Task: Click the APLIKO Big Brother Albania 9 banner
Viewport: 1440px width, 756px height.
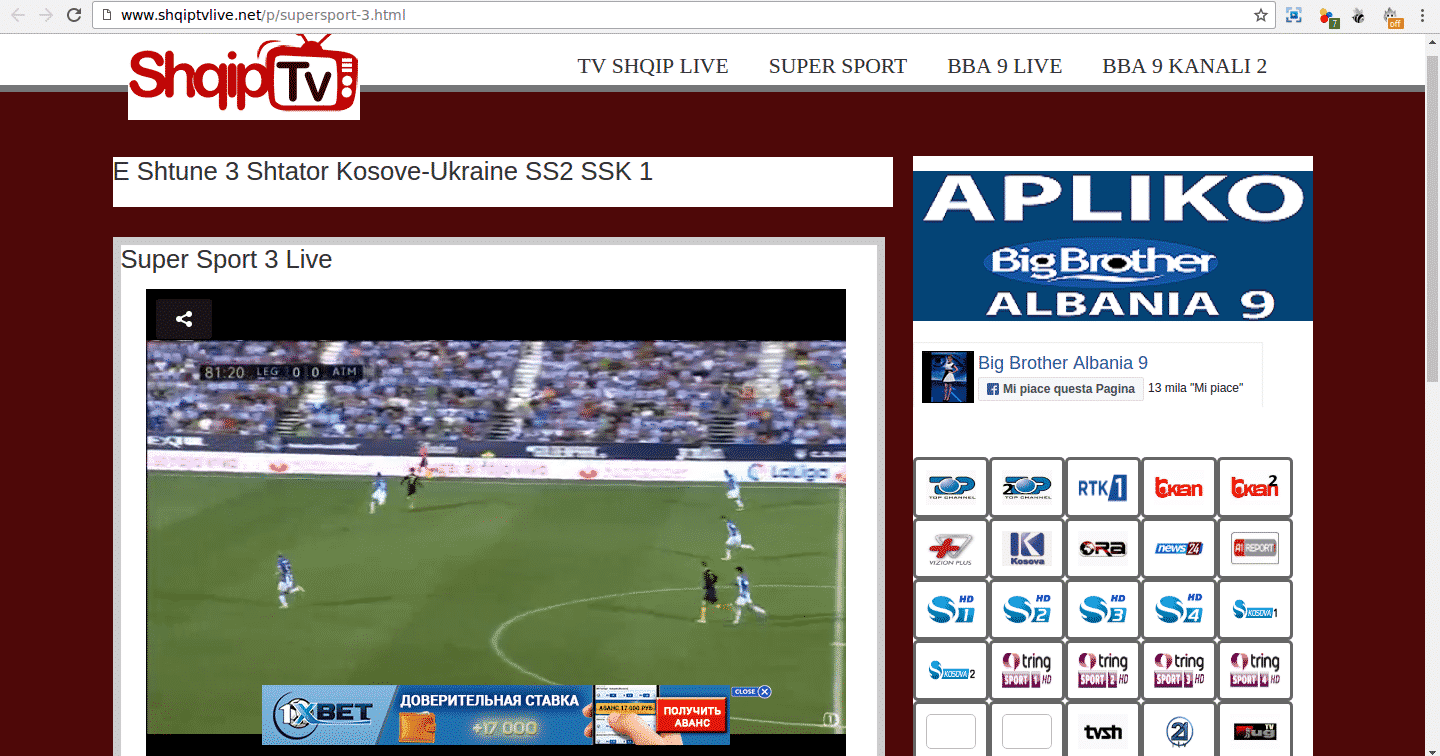Action: [x=1113, y=246]
